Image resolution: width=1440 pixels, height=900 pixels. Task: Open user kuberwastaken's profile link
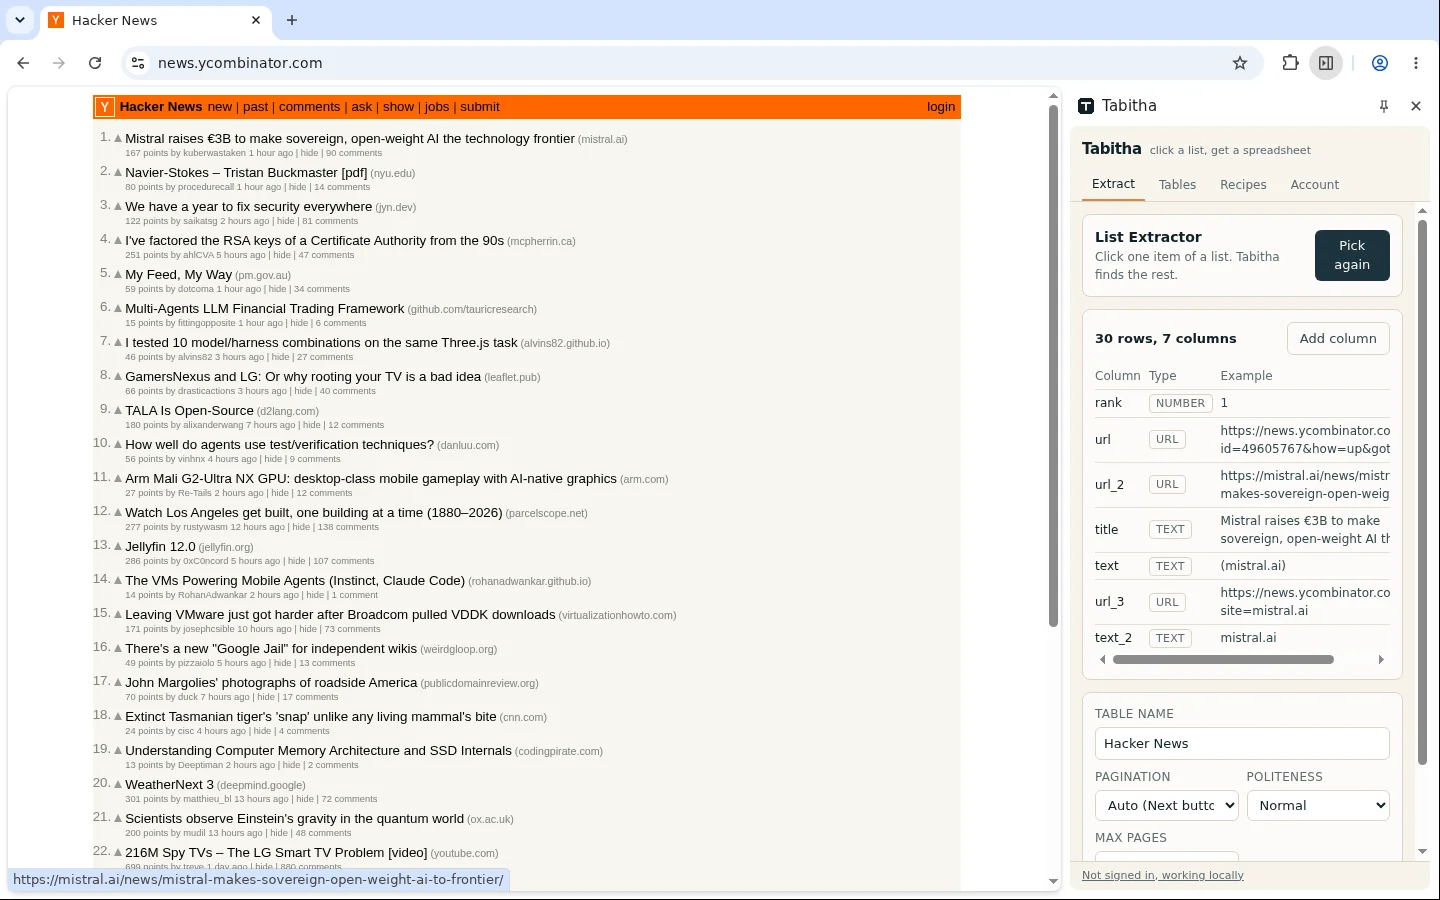point(214,153)
